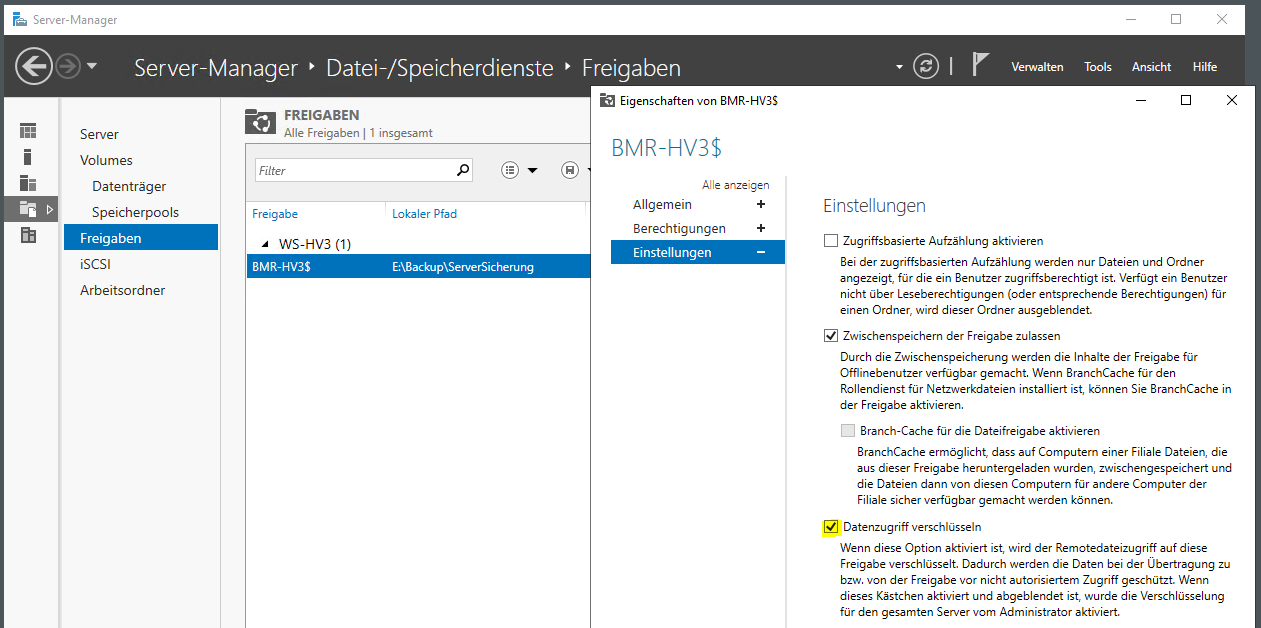Click the path E:\Backup\ServerSicherung cell
This screenshot has width=1261, height=628.
pos(463,267)
